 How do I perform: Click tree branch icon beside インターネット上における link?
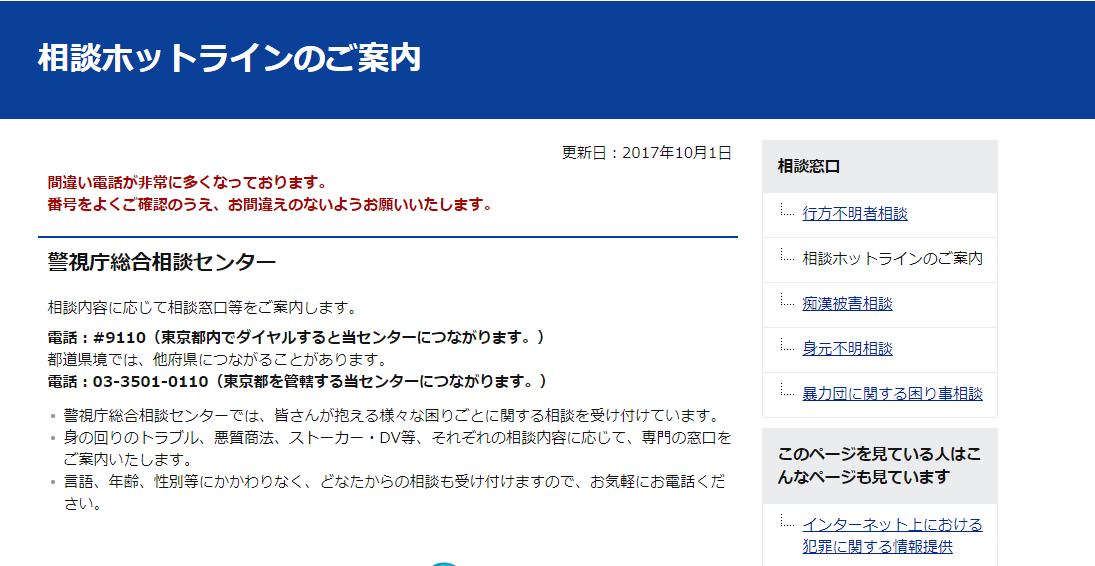[786, 521]
